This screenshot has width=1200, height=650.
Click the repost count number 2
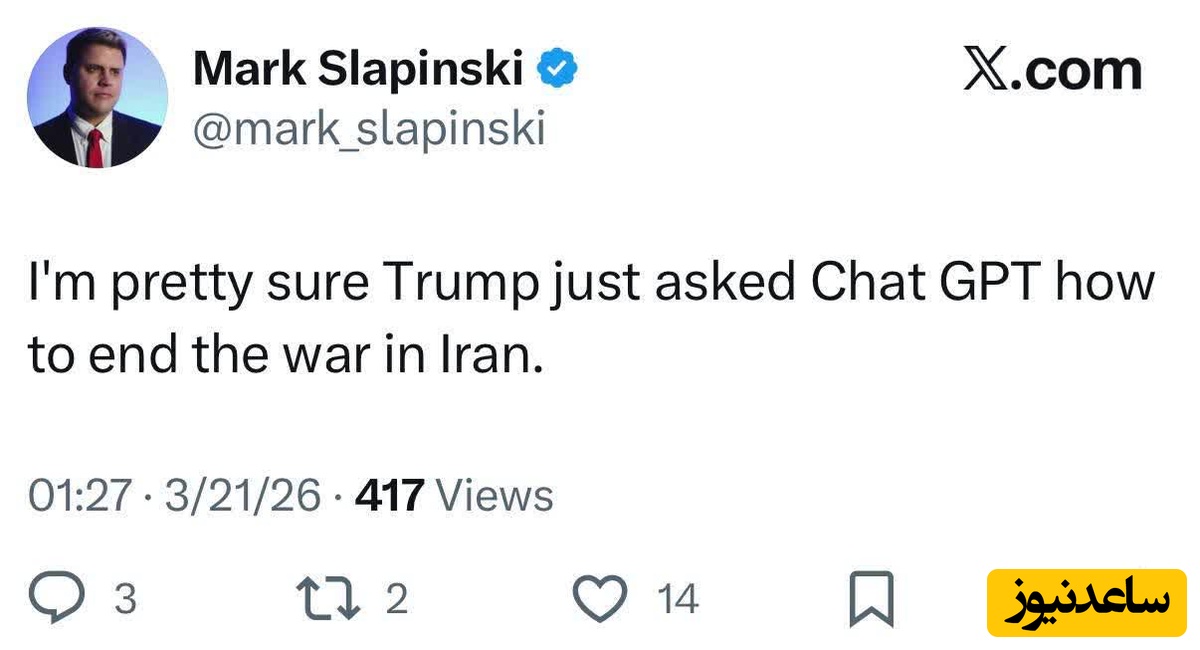pos(396,600)
